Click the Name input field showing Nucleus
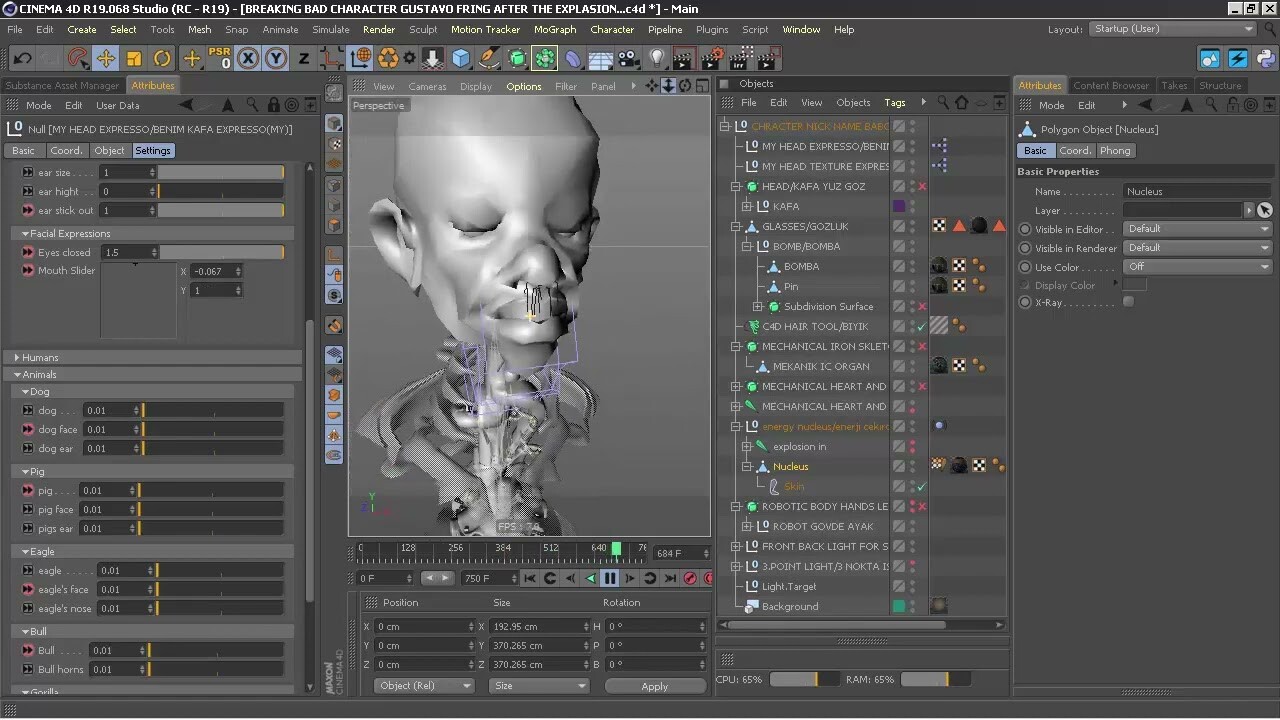The image size is (1280, 720). click(1197, 191)
